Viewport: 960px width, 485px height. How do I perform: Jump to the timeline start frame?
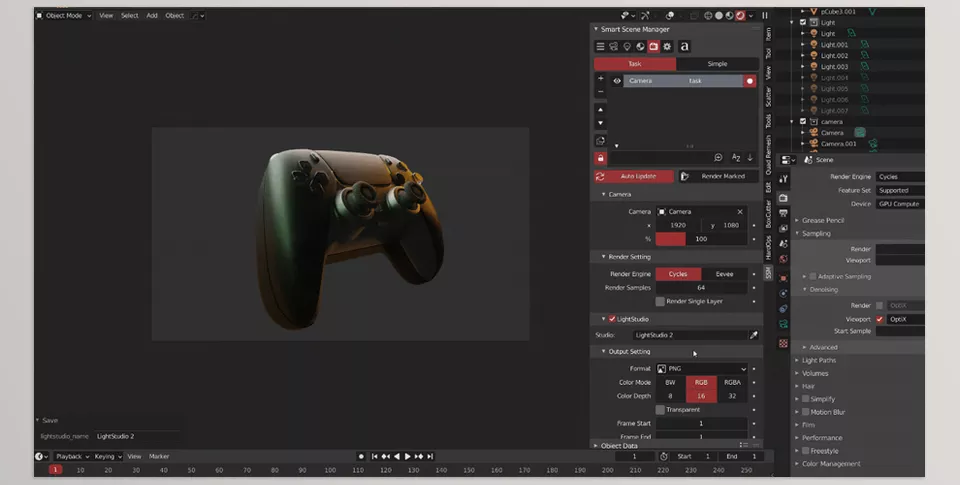pyautogui.click(x=375, y=456)
